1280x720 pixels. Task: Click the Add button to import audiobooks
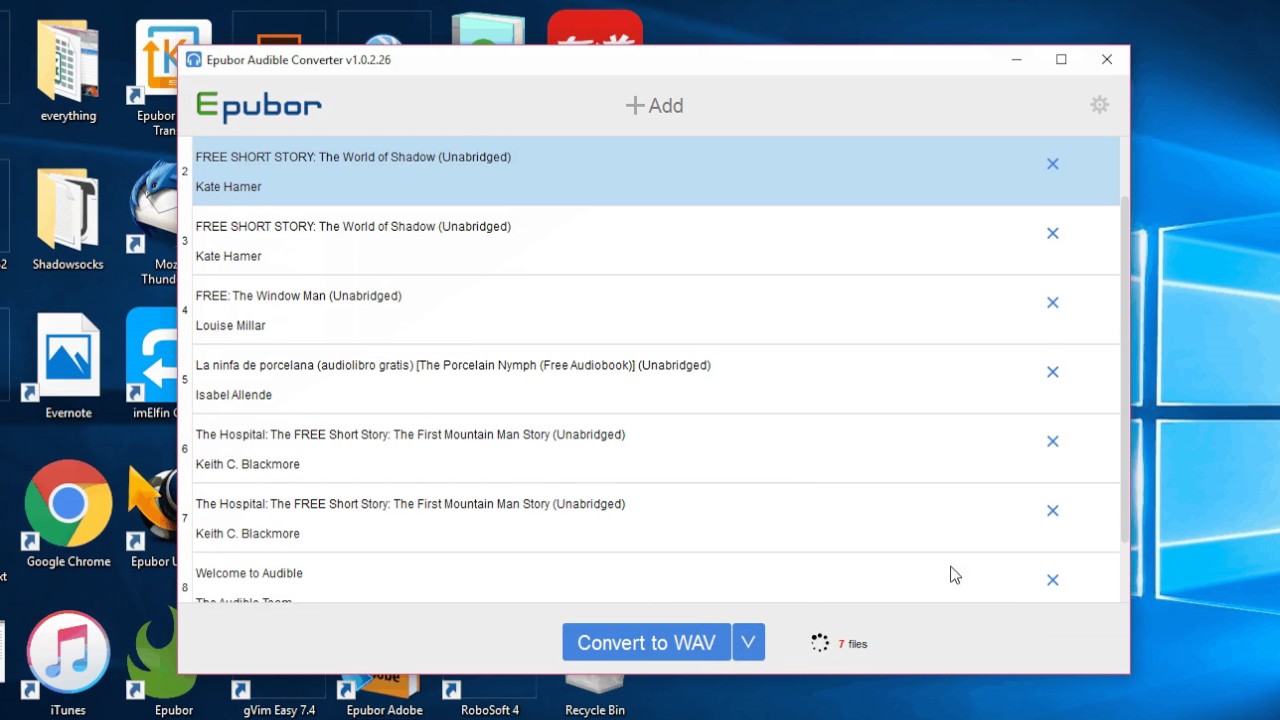click(x=655, y=106)
